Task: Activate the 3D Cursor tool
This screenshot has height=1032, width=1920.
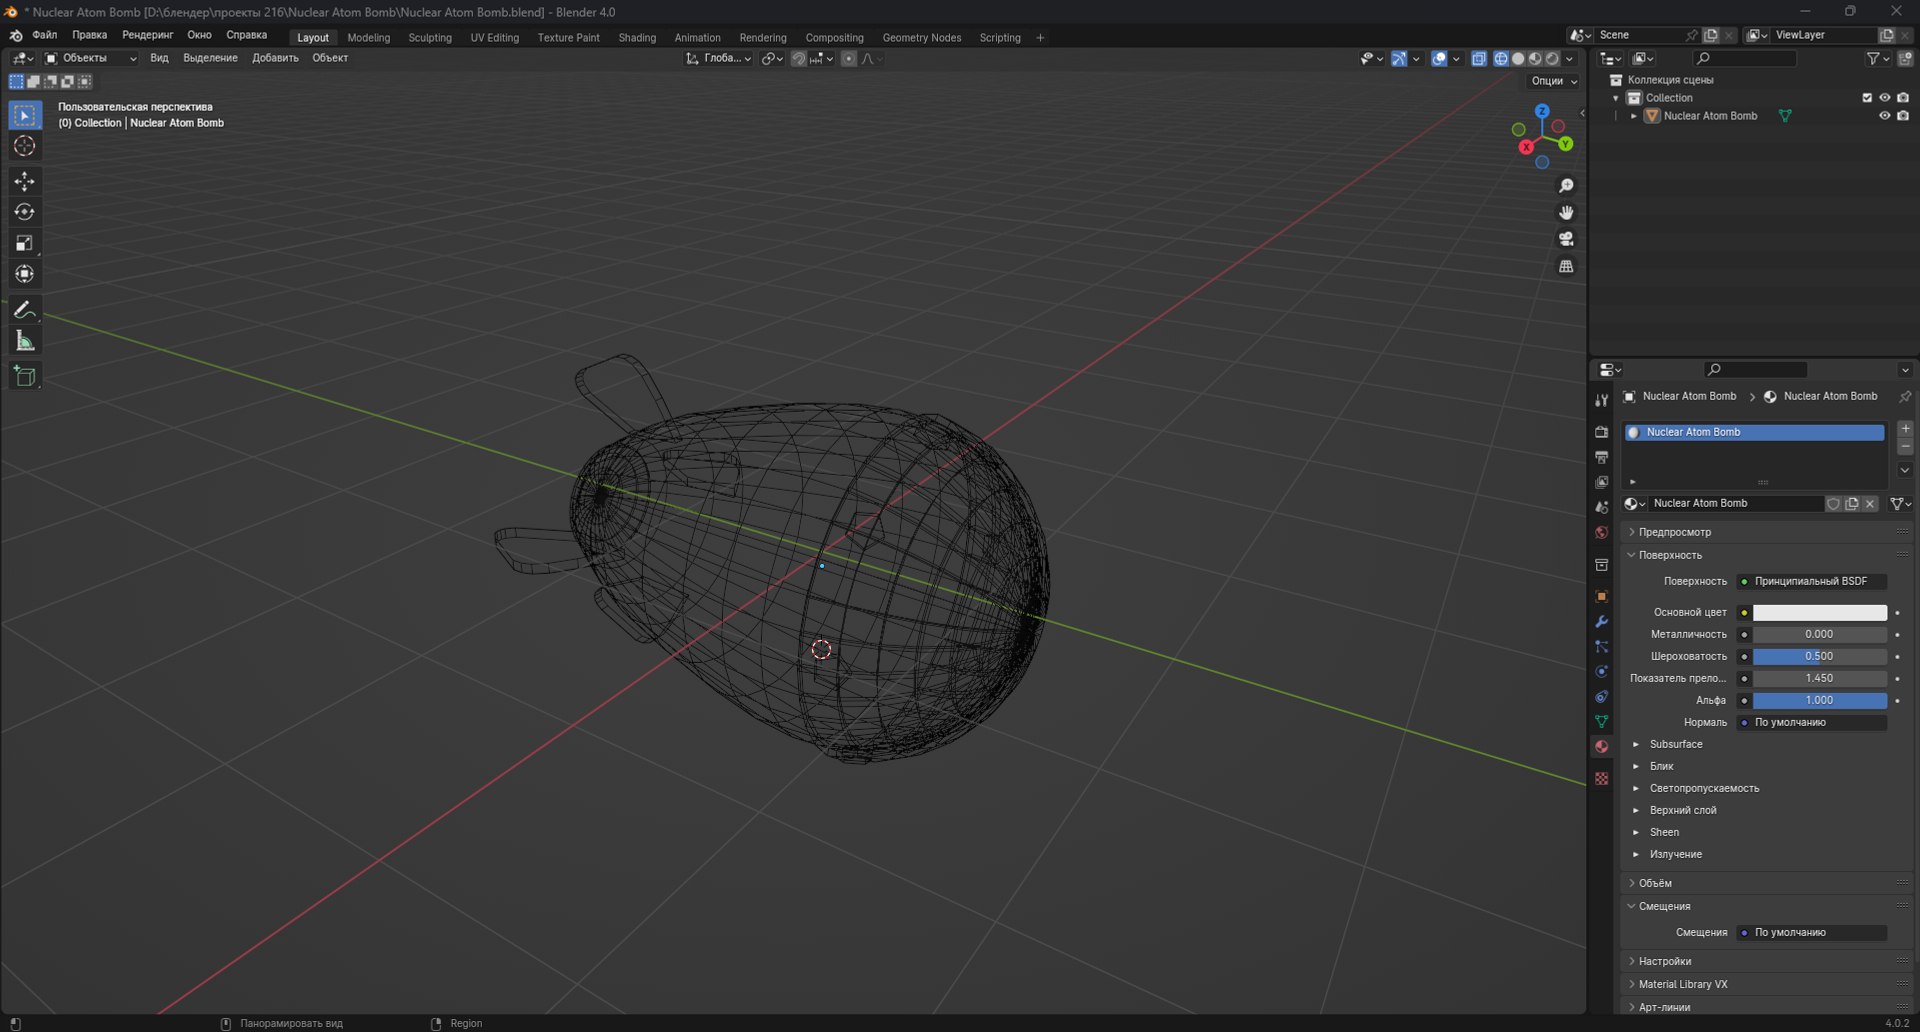Action: click(x=25, y=146)
